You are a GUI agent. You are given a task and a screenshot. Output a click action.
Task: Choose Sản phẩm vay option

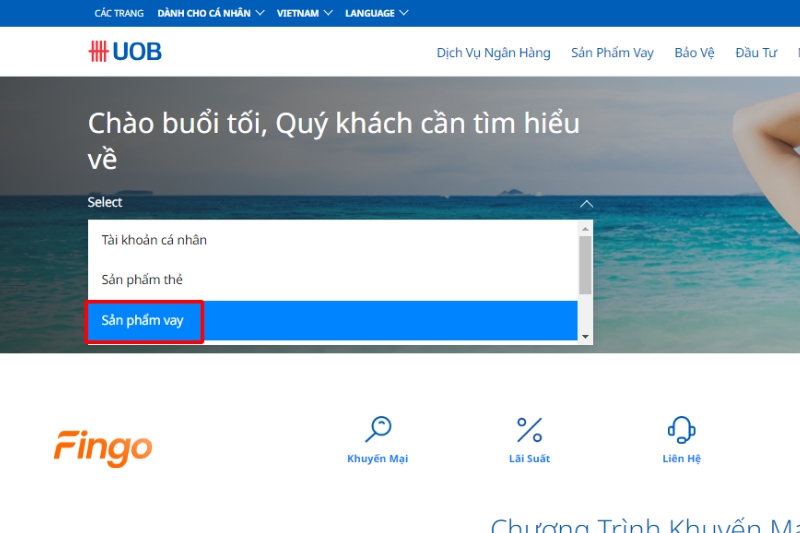[333, 320]
